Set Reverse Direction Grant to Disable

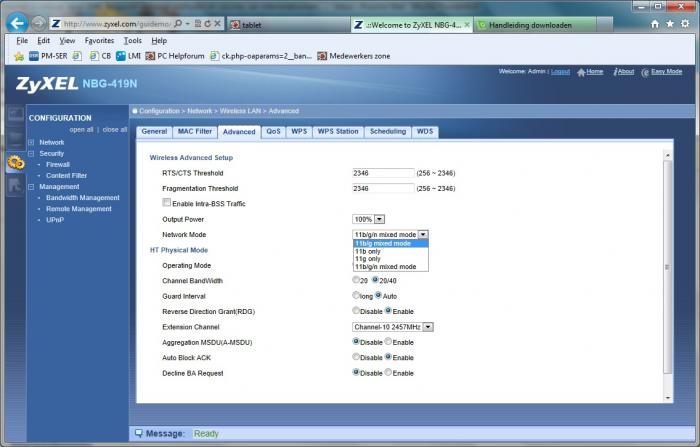[x=355, y=310]
